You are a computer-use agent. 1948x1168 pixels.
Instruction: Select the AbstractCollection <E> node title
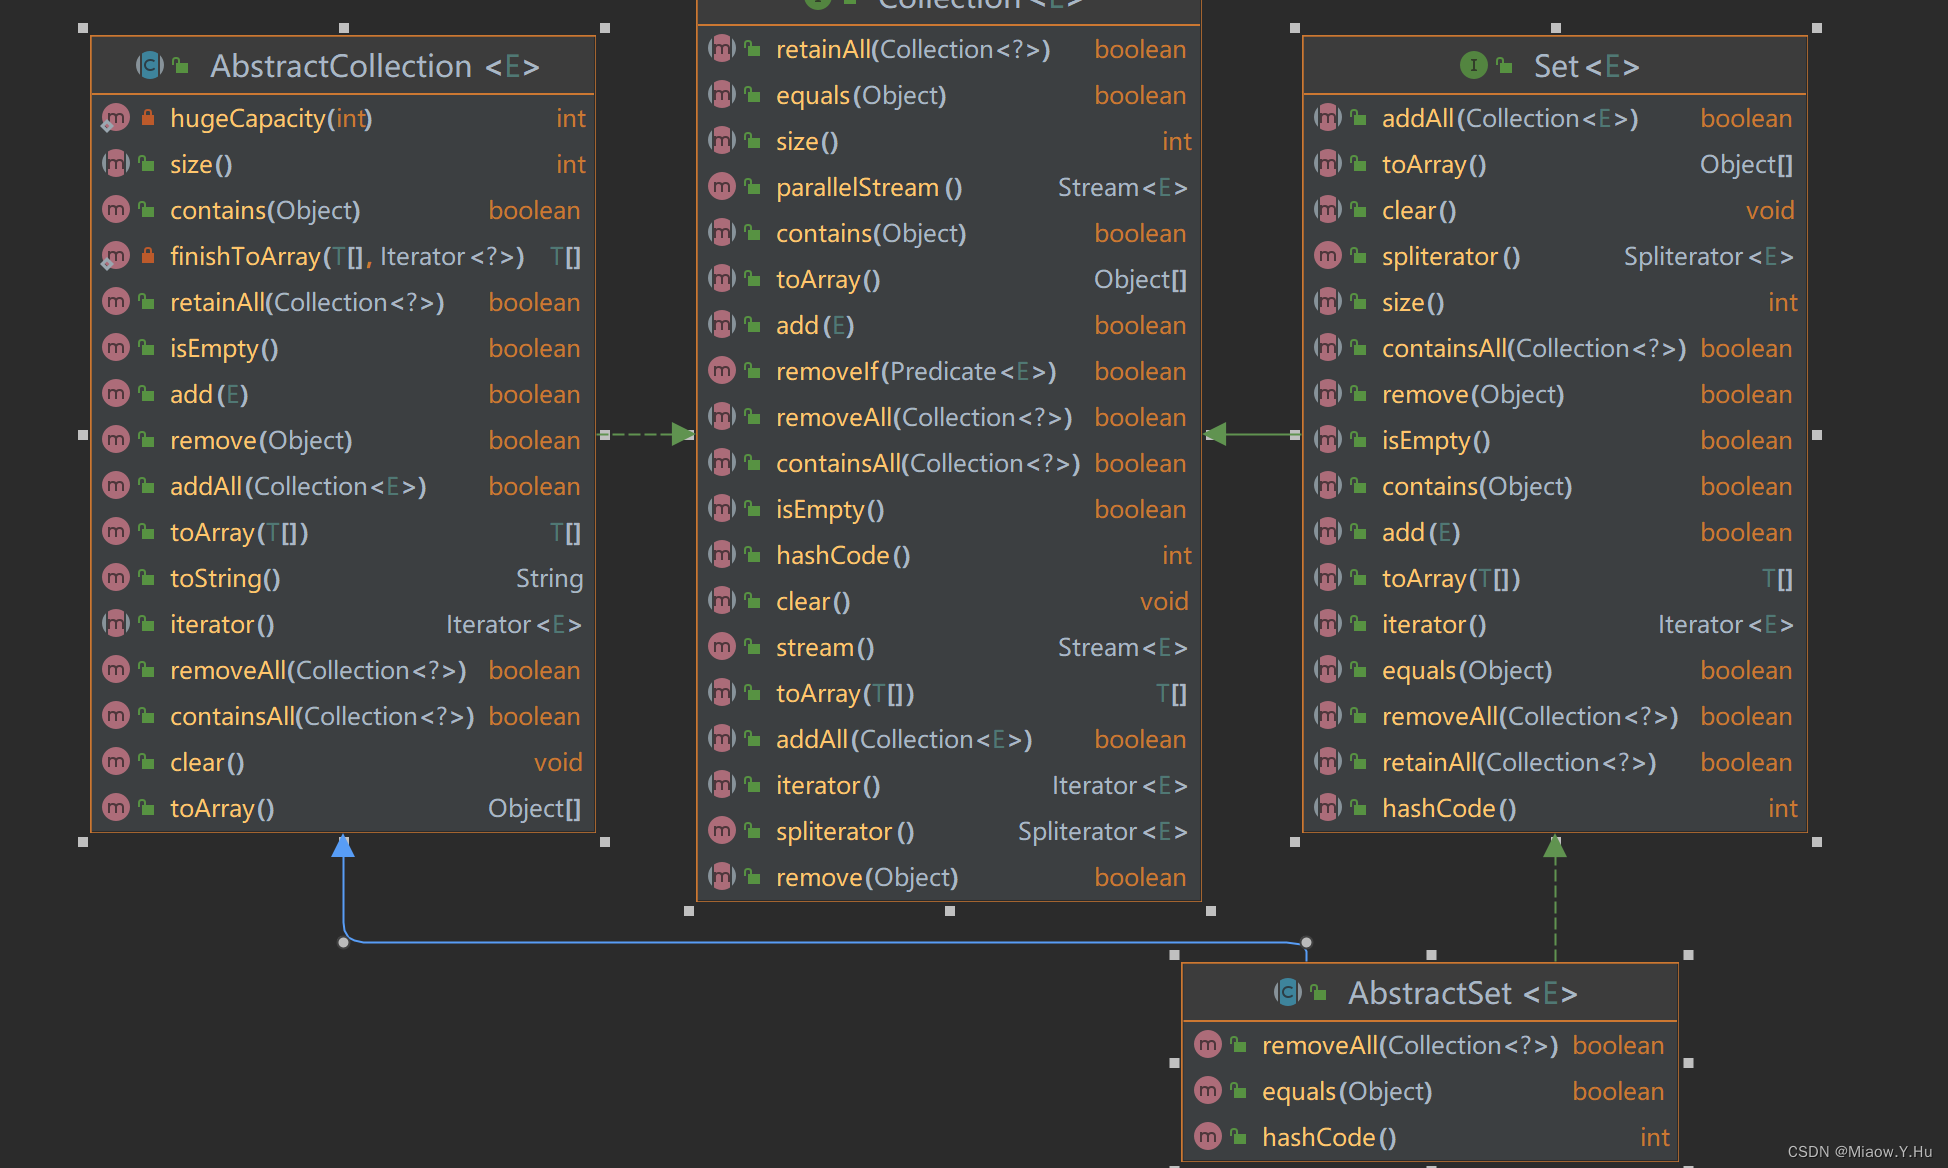(375, 66)
